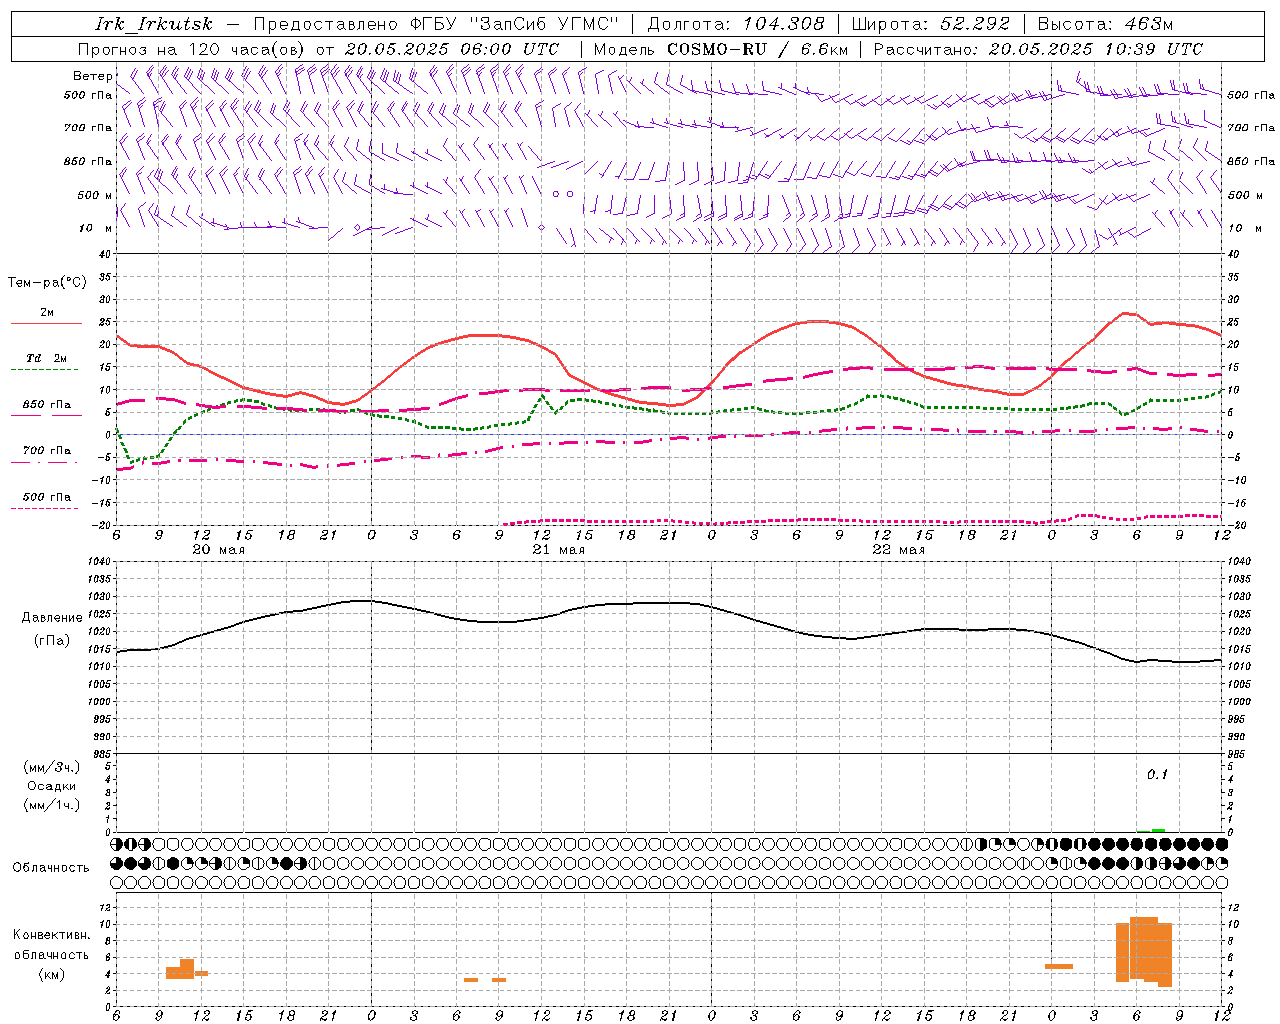Screen dimensions: 1280x1024
Task: Click the Ветер wind panel label
Action: [92, 76]
